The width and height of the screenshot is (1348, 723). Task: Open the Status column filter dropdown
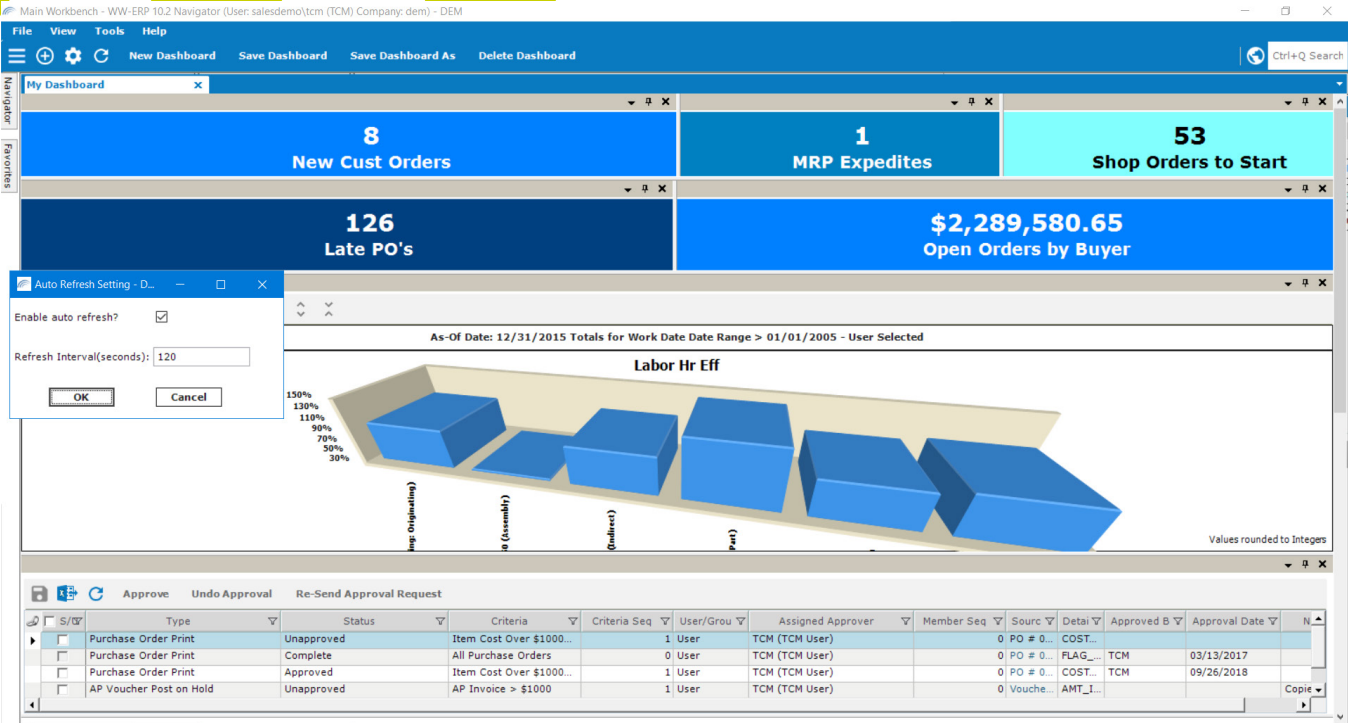pos(438,620)
